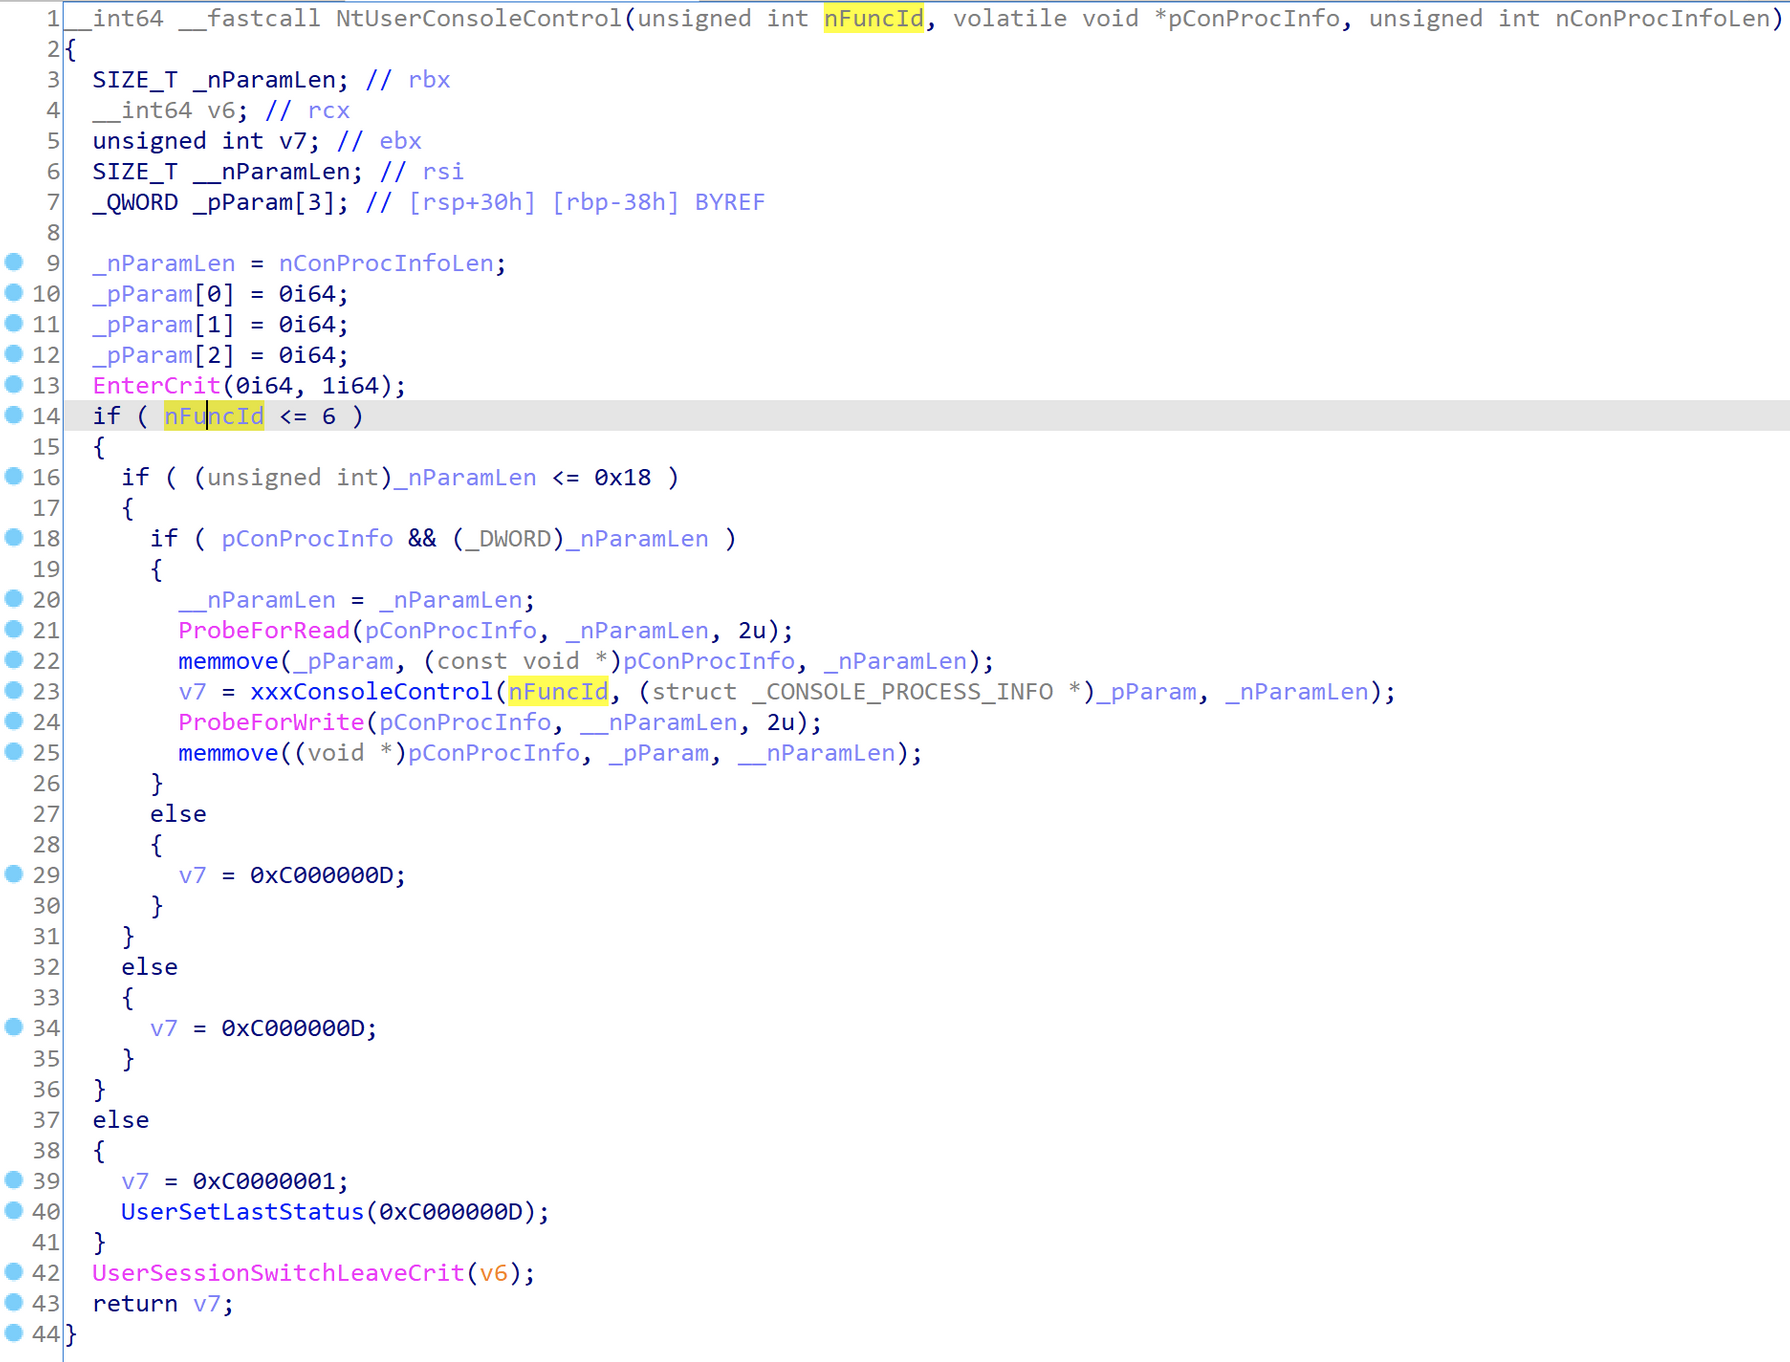Screen dimensions: 1790x1362
Task: Click line number 44
Action: click(46, 1334)
